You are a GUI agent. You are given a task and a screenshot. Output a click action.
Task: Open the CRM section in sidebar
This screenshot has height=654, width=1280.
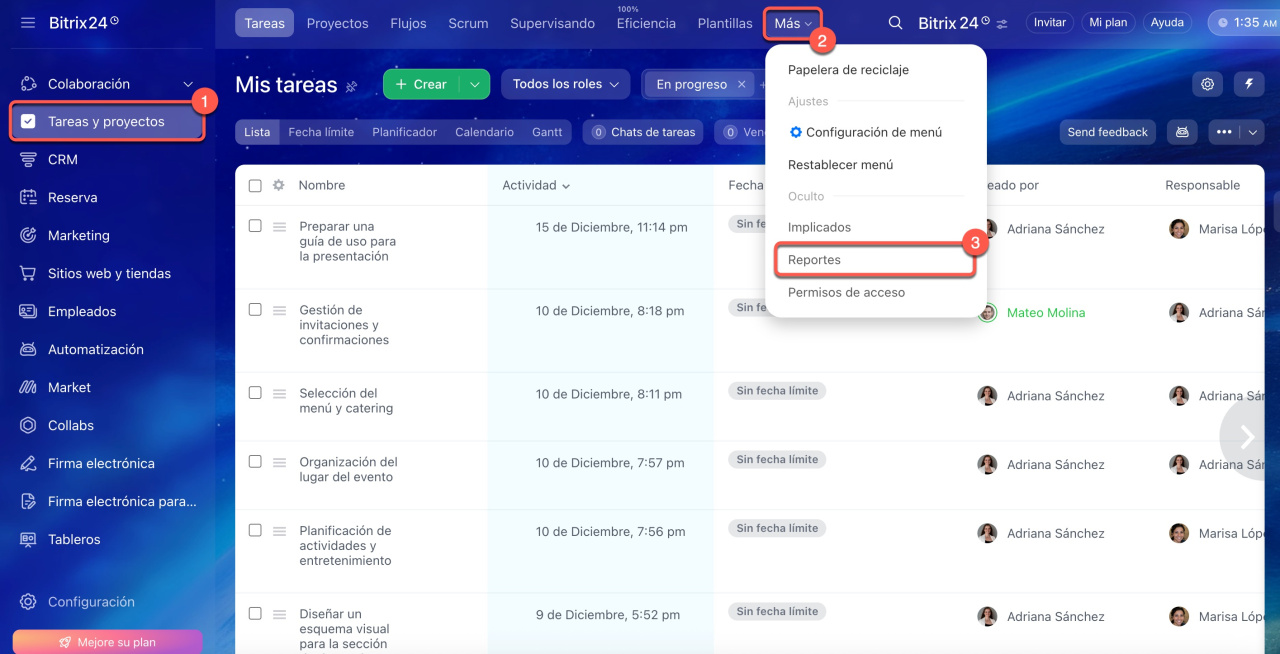(62, 160)
